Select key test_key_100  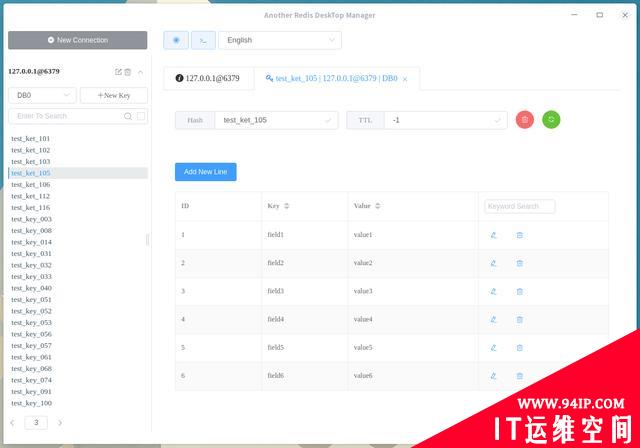tap(78, 403)
